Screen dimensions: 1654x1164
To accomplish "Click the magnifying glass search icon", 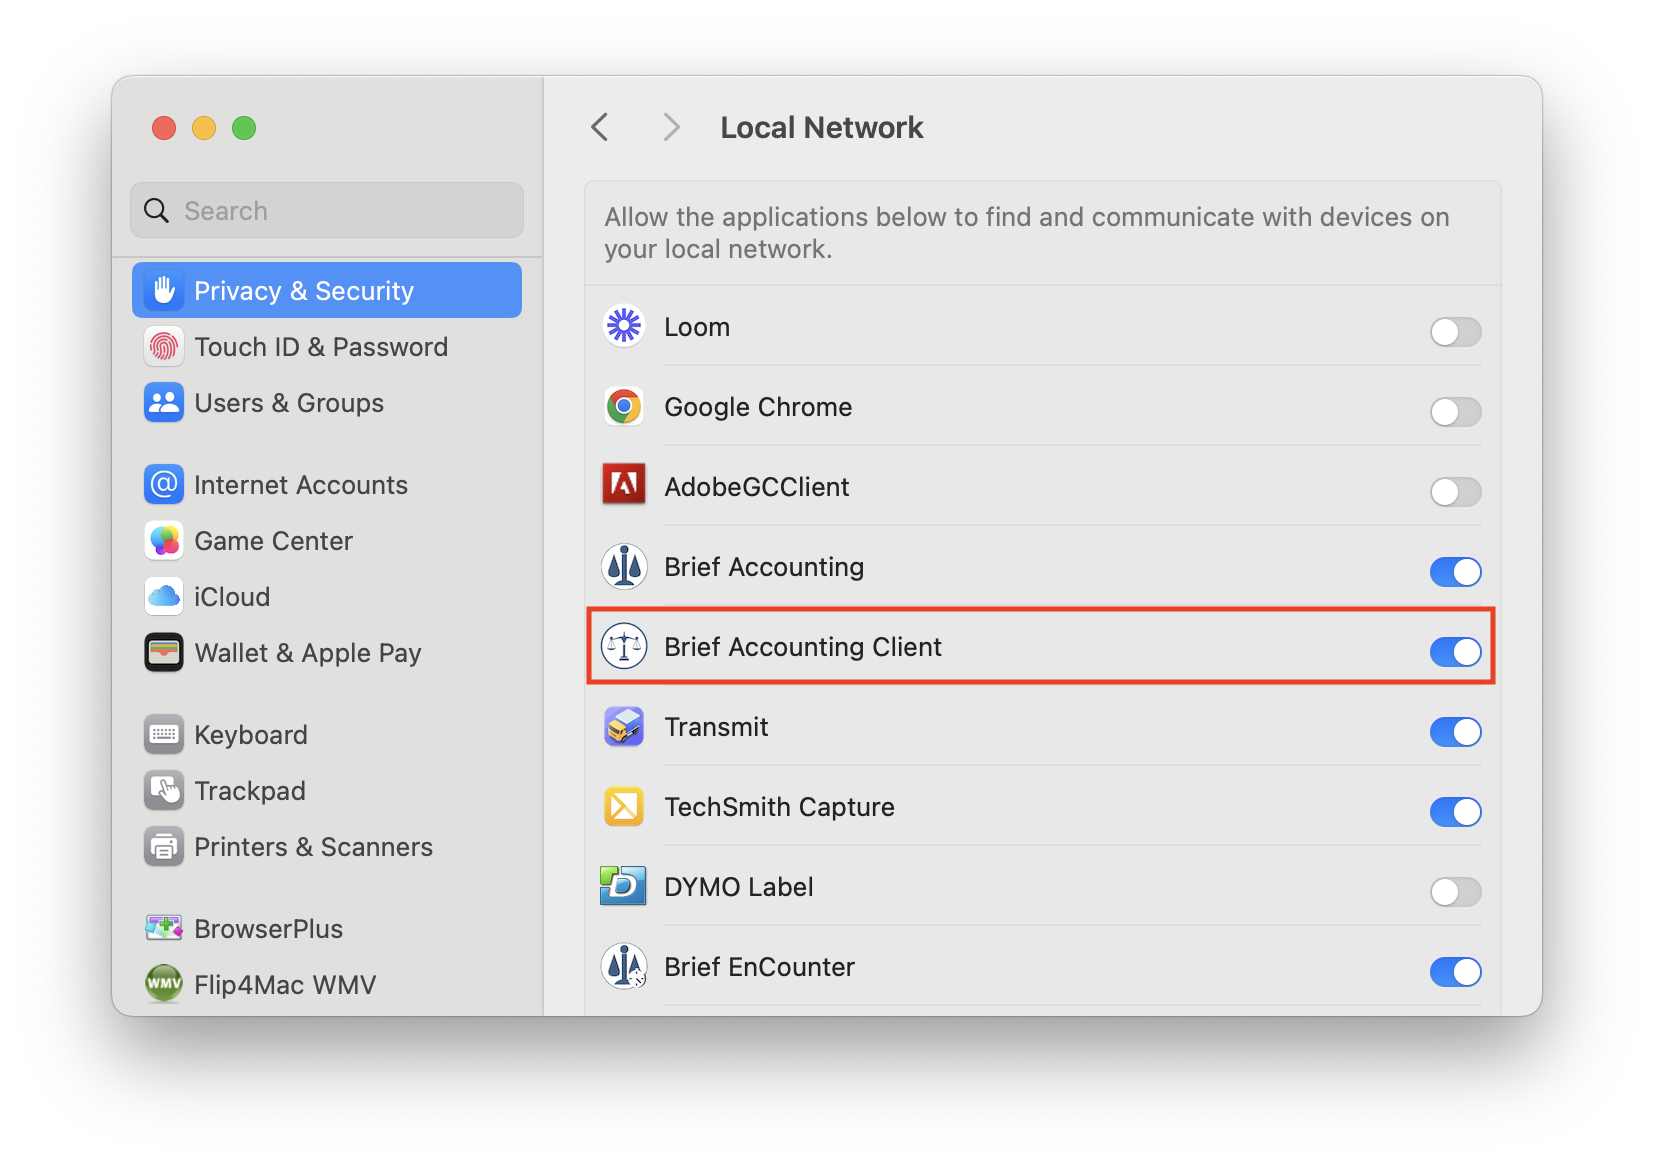I will [157, 210].
